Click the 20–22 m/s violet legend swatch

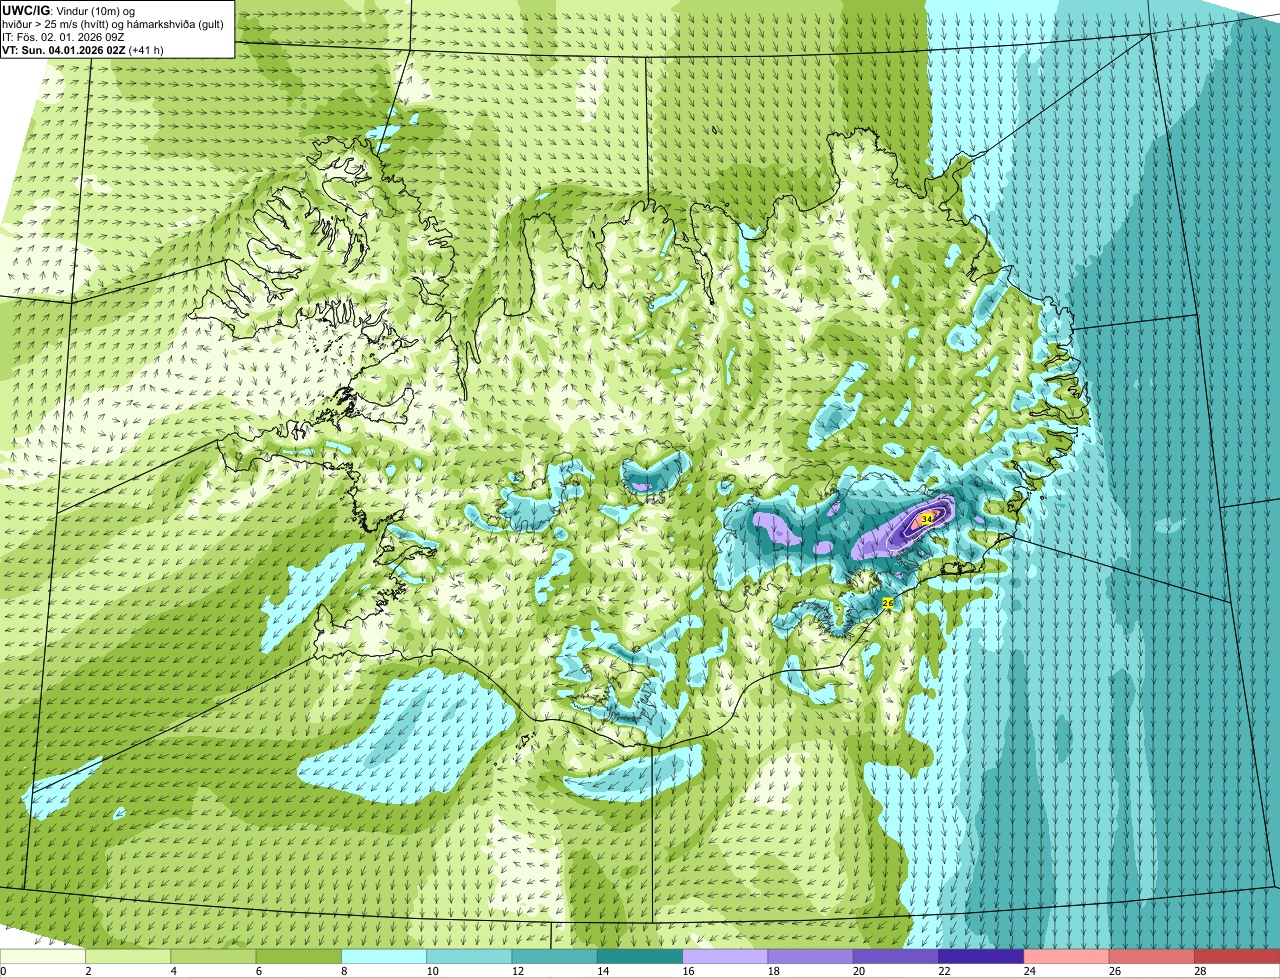pyautogui.click(x=896, y=956)
